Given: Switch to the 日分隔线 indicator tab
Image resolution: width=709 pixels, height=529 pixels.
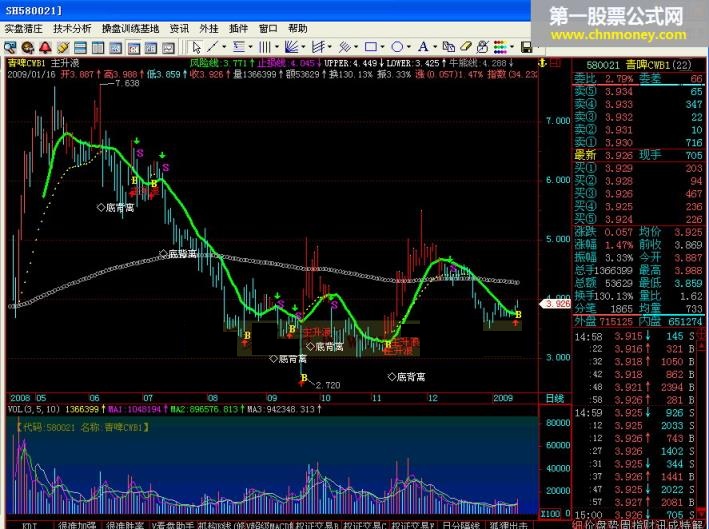Looking at the screenshot, I should click(x=461, y=525).
